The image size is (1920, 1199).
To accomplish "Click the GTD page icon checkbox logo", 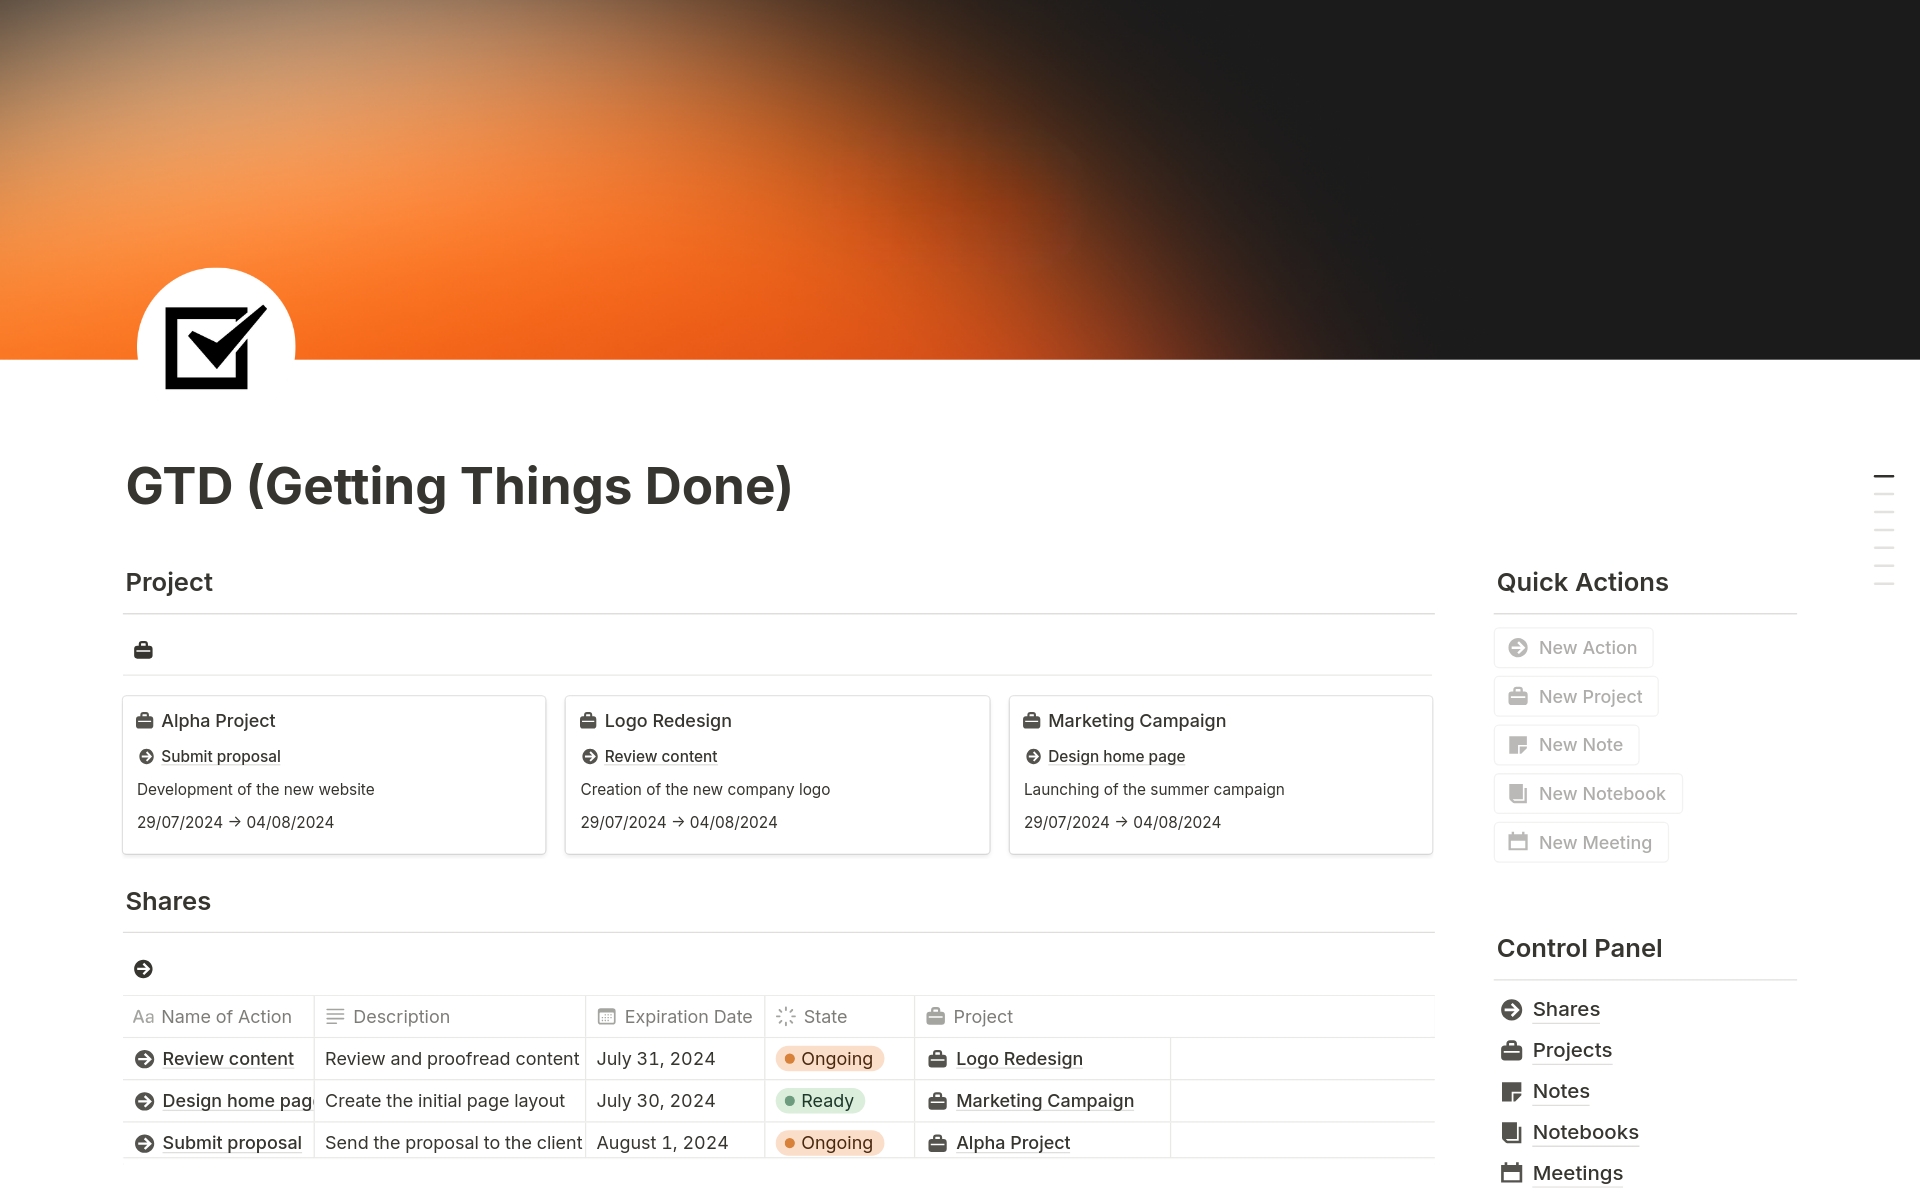I will tap(215, 345).
